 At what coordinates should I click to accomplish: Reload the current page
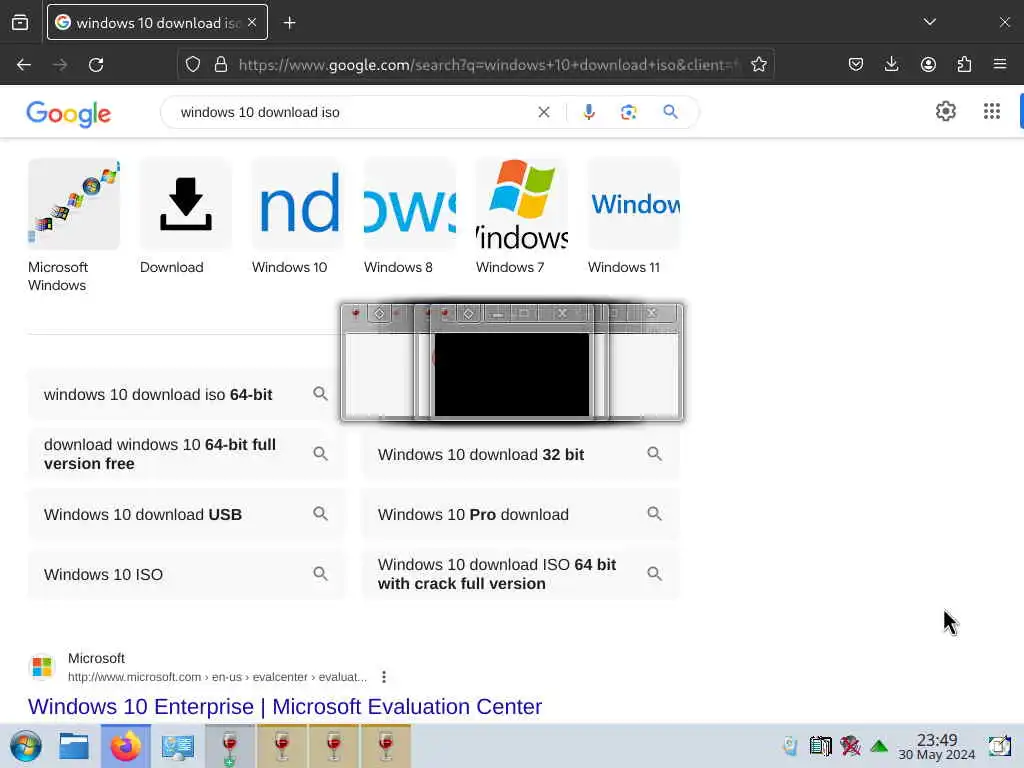pos(96,65)
